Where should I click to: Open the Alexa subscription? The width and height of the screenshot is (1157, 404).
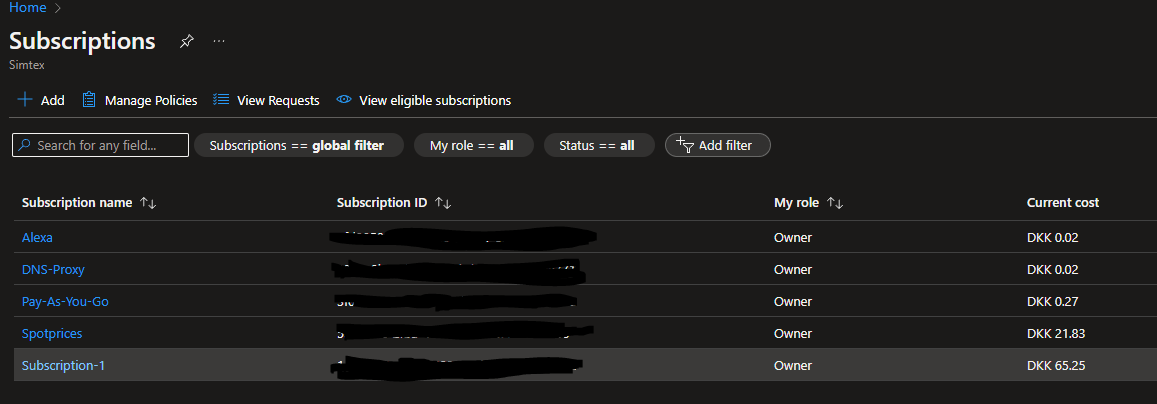(37, 237)
